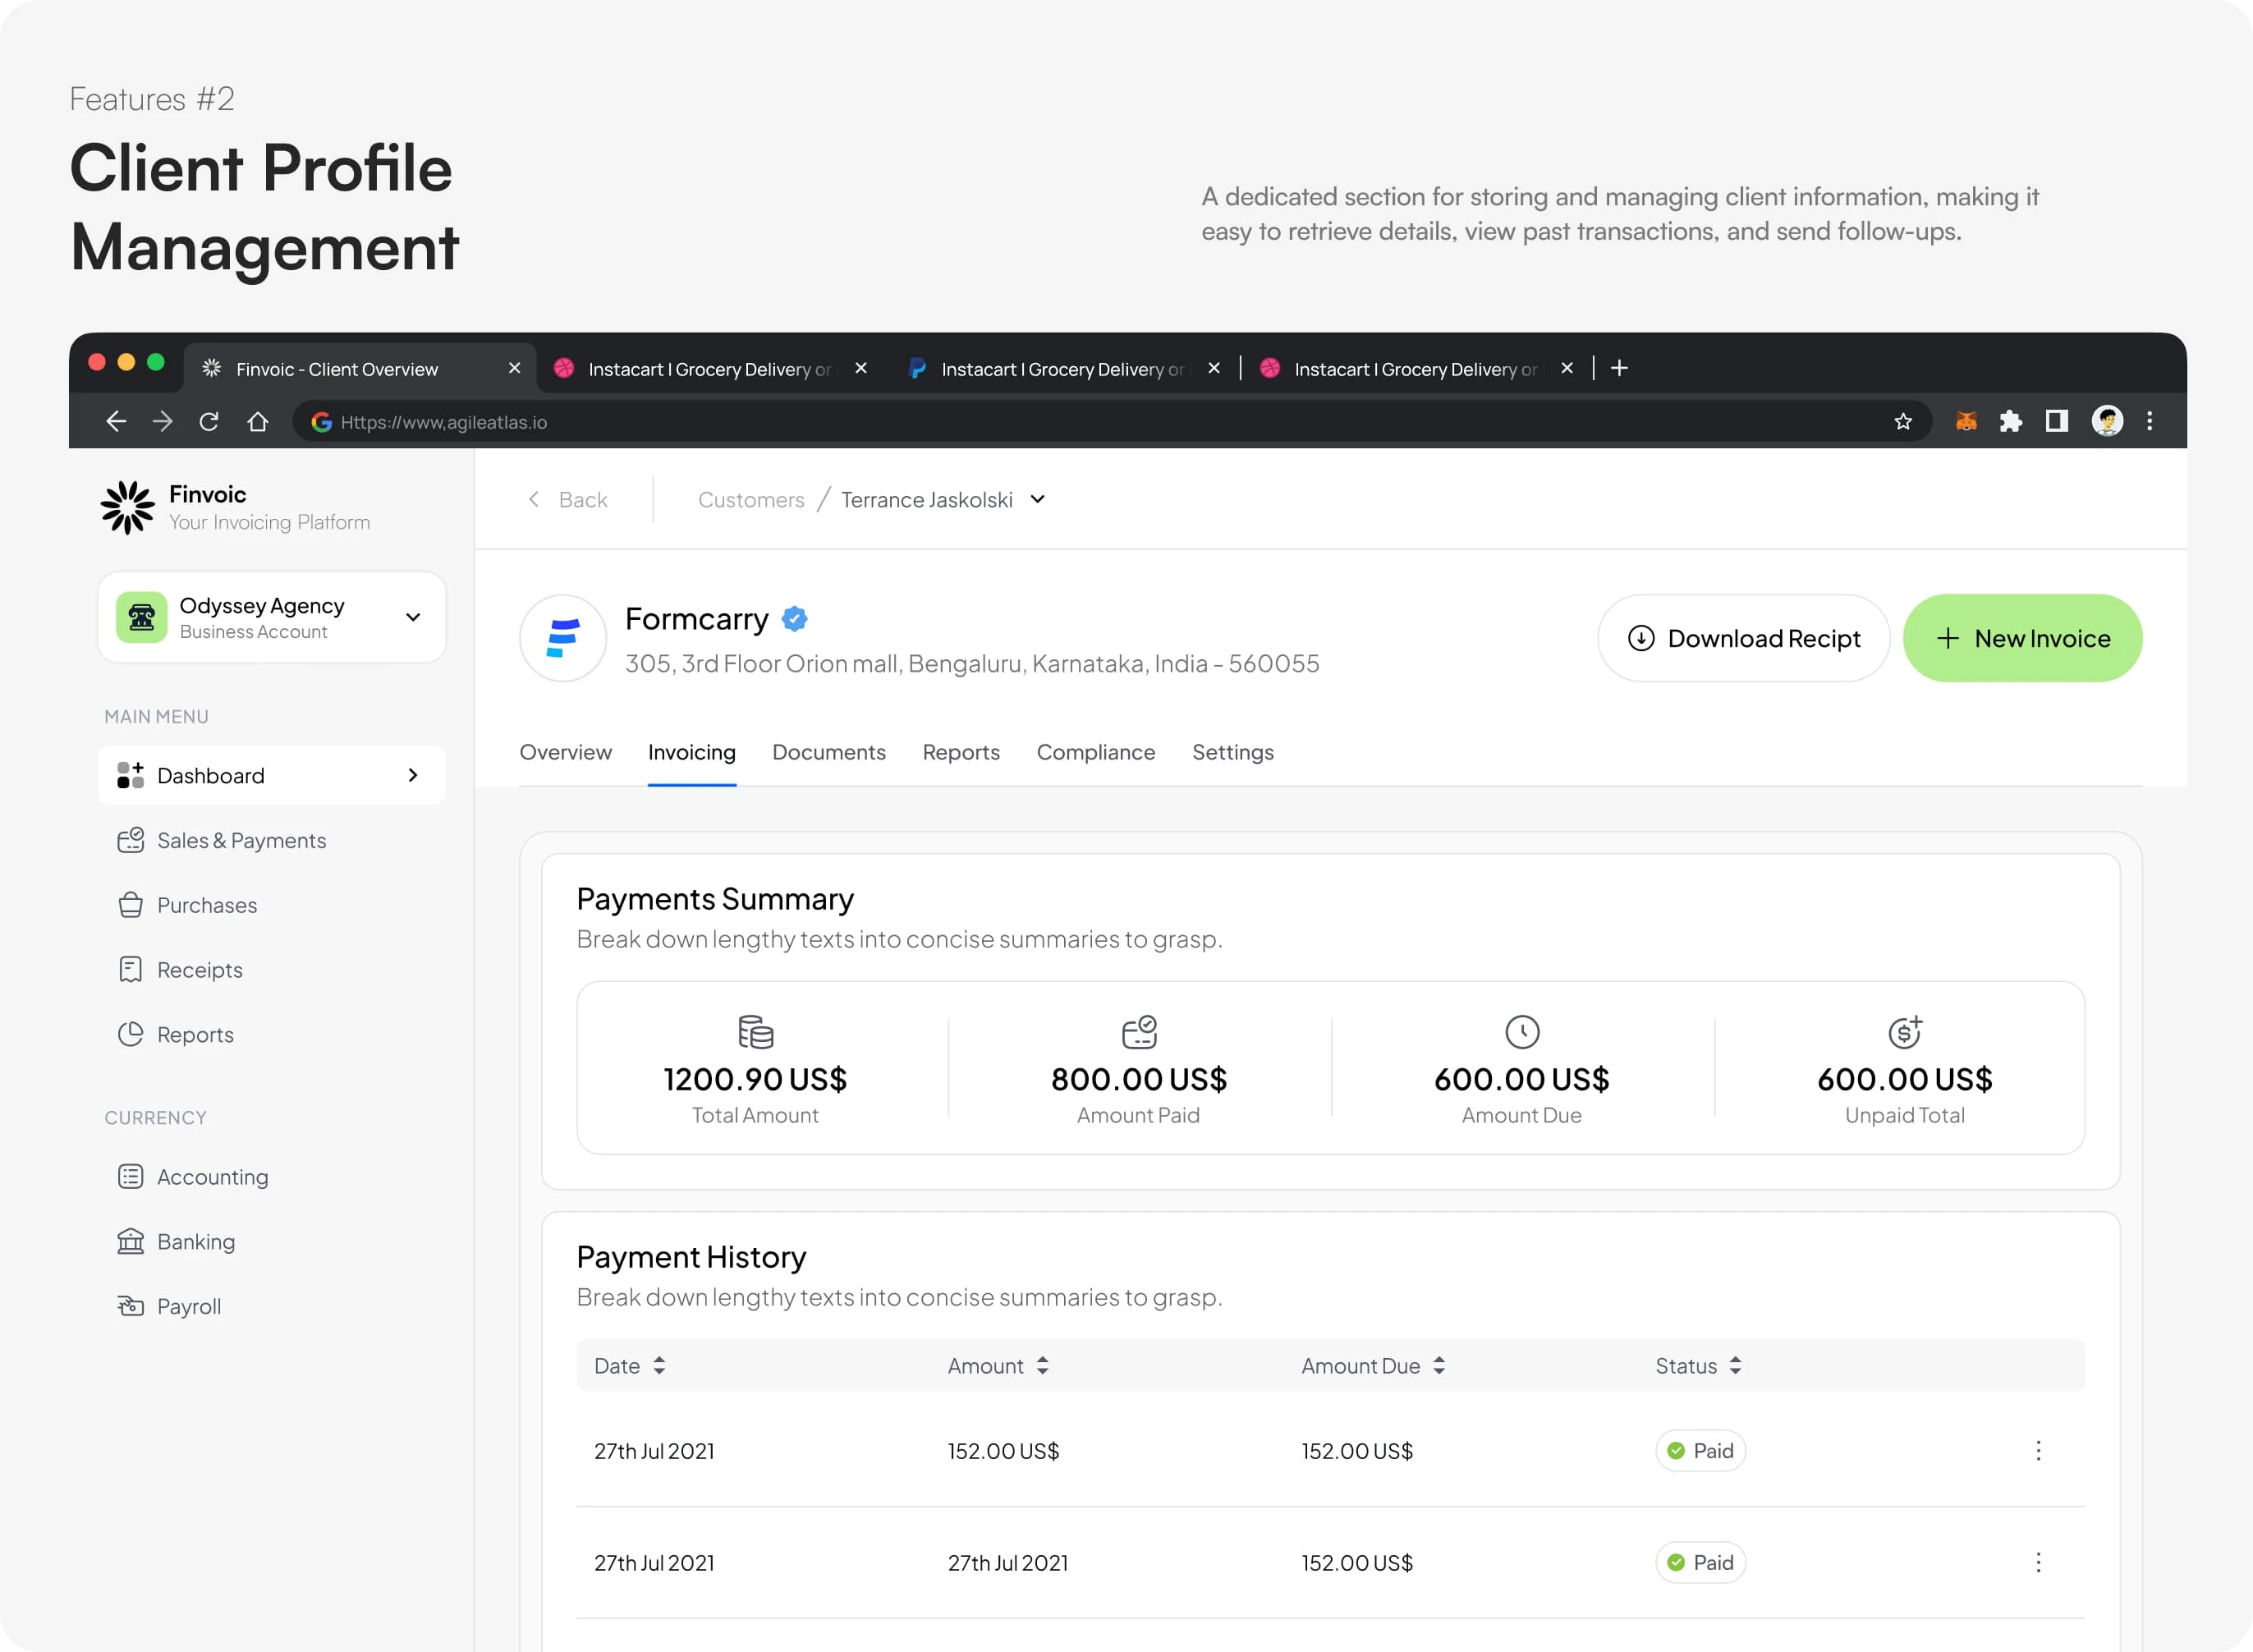
Task: Expand the Odyssey Agency account dropdown
Action: point(413,617)
